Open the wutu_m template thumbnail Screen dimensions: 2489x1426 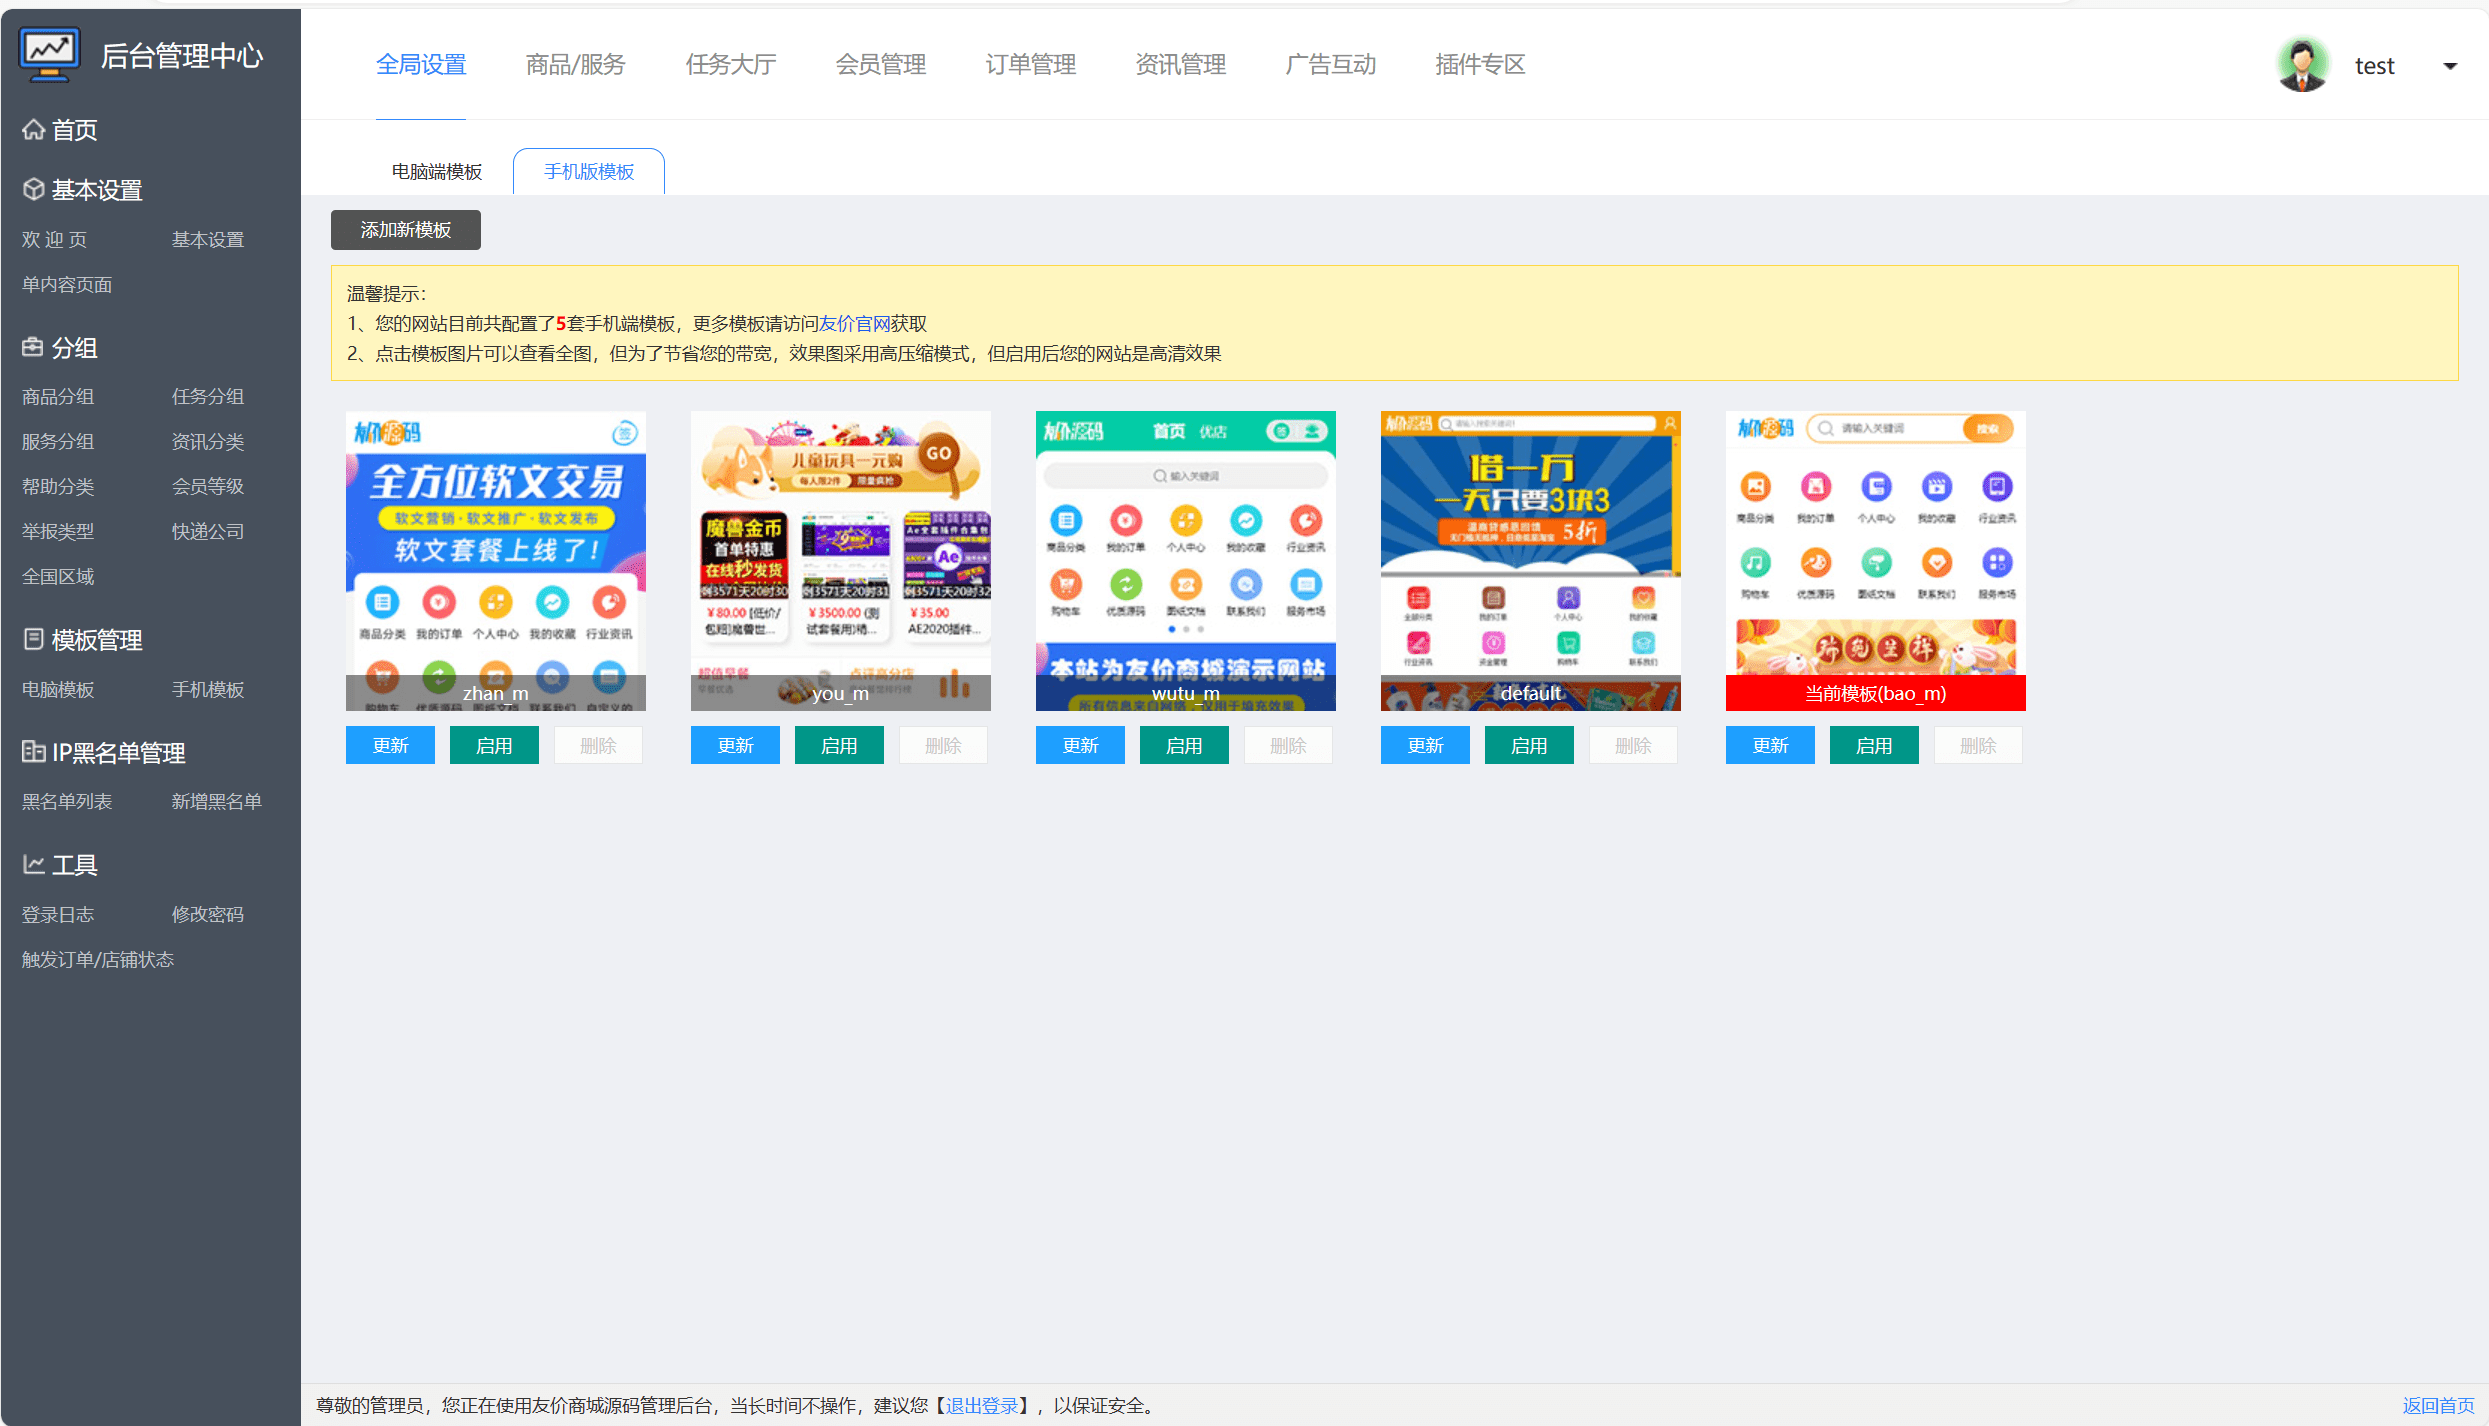point(1186,561)
